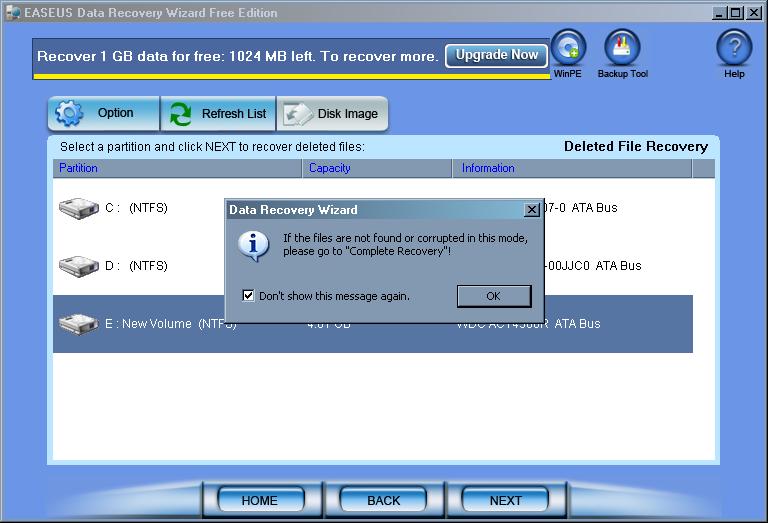Click the '00JJC0 ATA Bus' information text
768x523 pixels.
click(x=593, y=266)
